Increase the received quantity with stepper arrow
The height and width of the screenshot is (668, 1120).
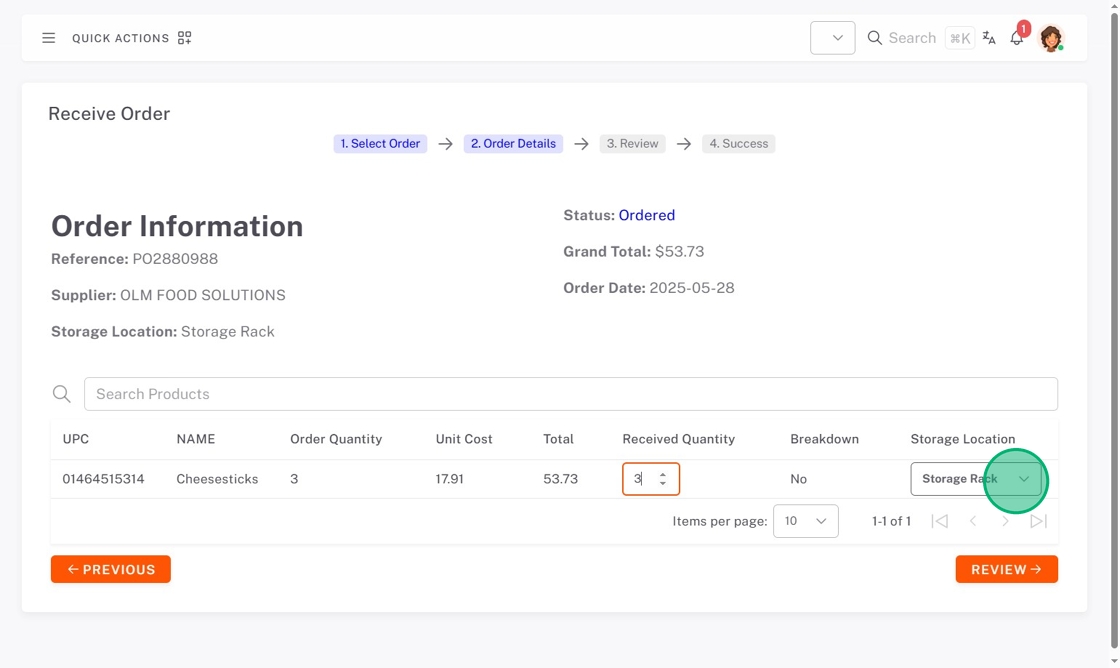663,474
